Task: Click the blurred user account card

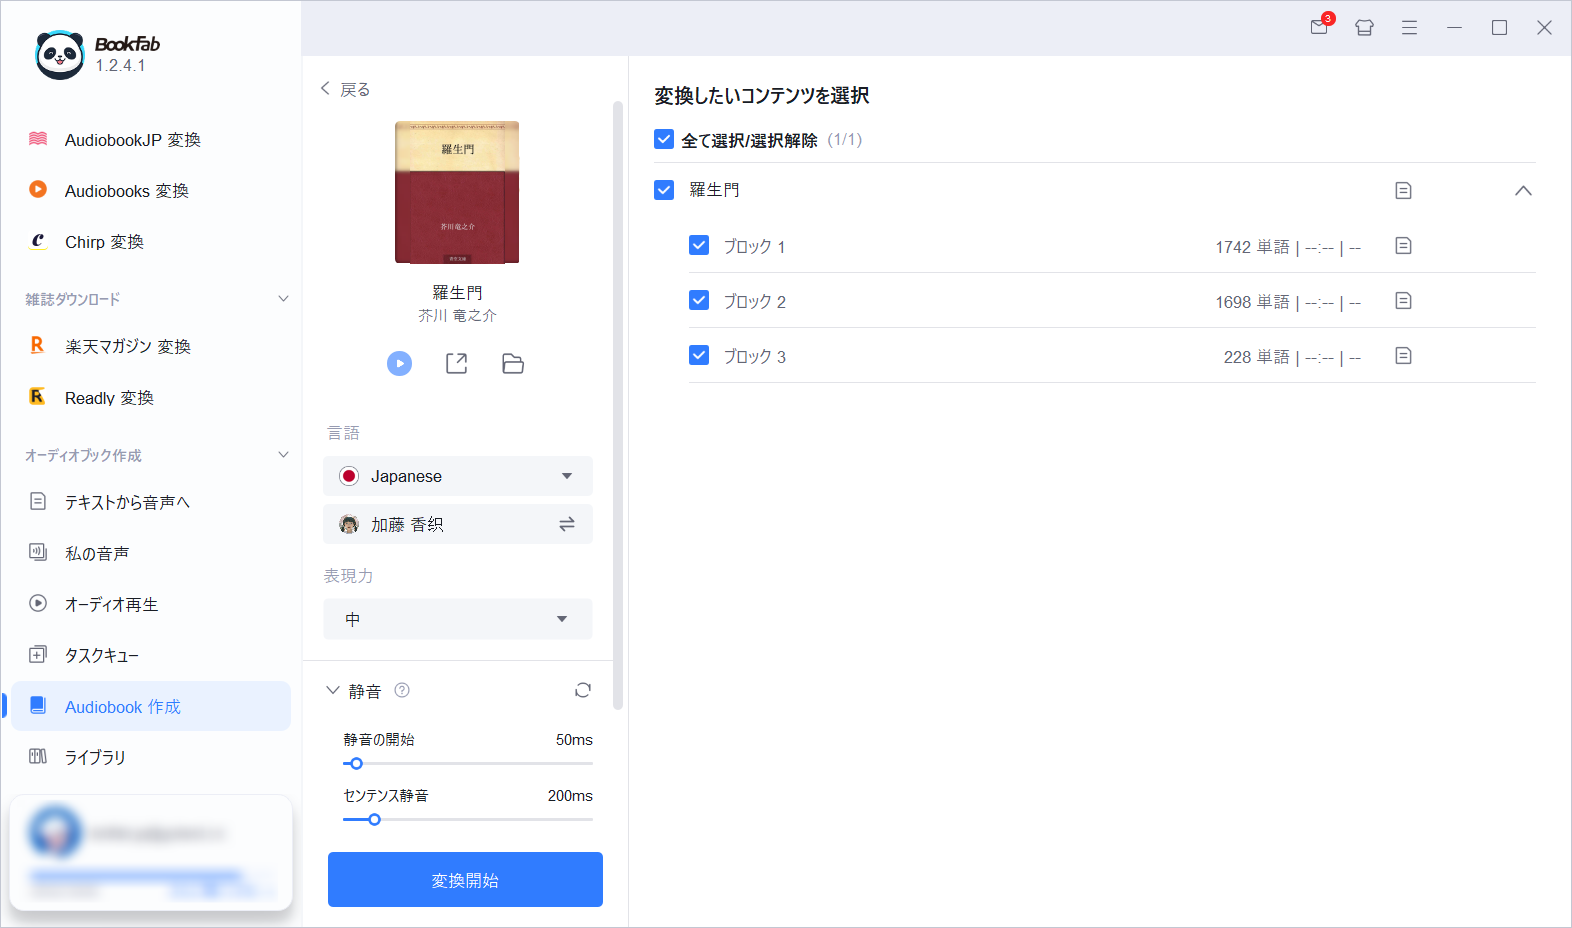Action: tap(151, 852)
